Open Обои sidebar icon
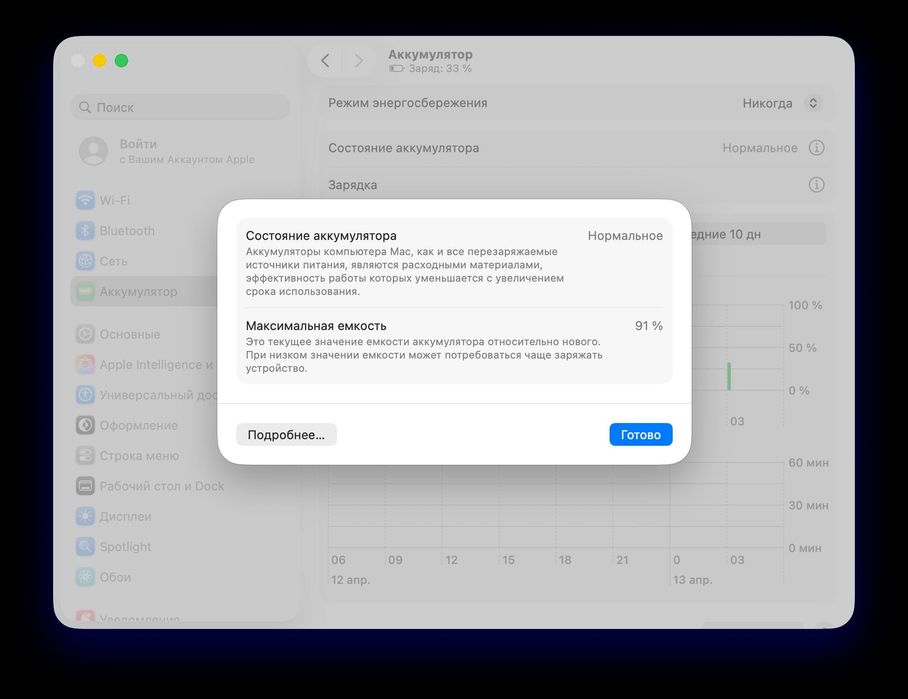Screen dimensions: 908x699 click(85, 577)
